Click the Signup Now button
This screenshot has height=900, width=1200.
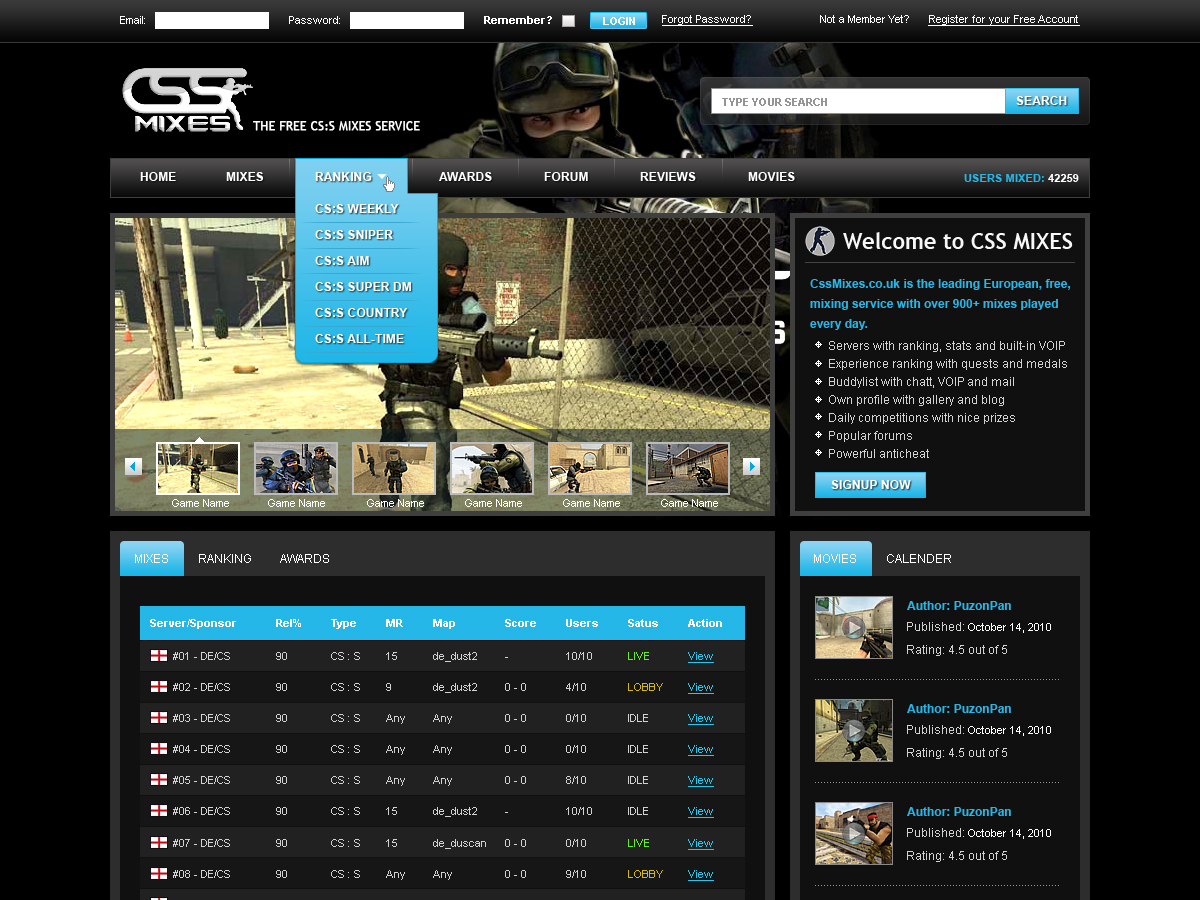click(x=870, y=485)
